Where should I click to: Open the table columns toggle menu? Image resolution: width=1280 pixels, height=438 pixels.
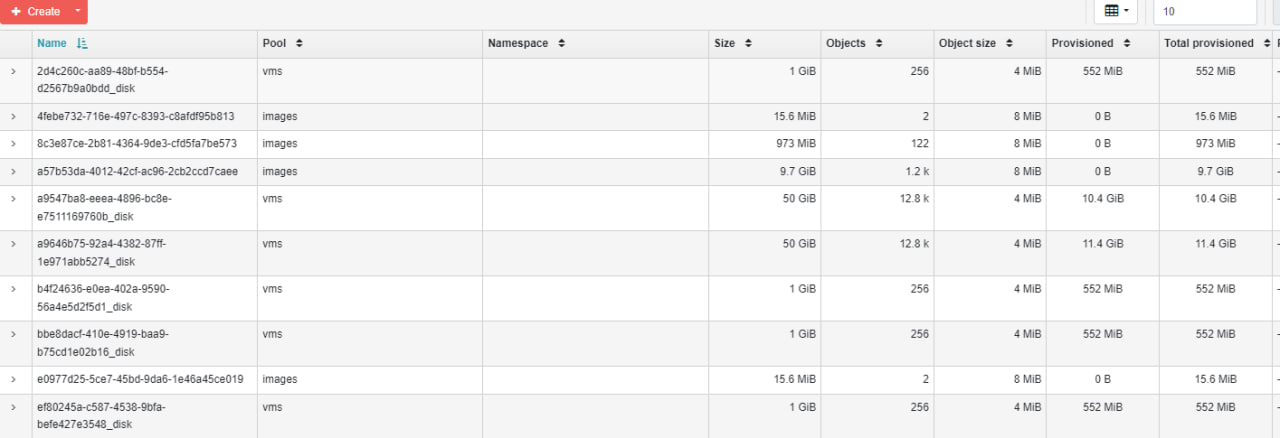click(x=1116, y=11)
